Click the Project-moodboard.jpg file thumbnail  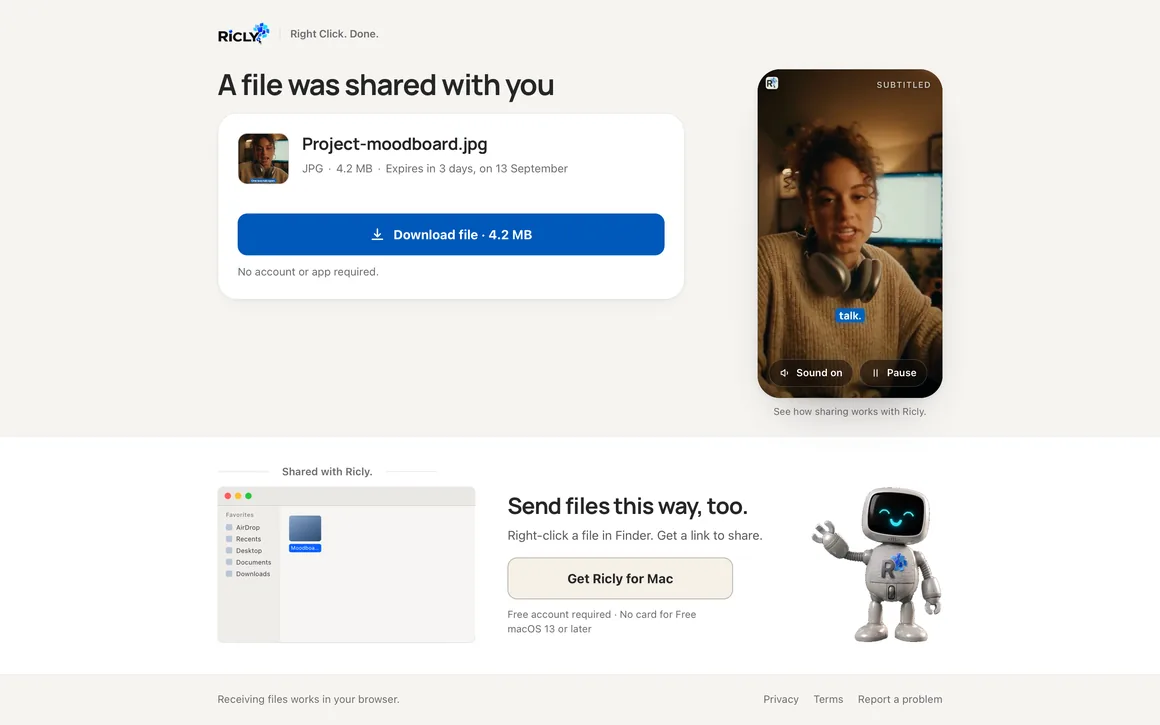pyautogui.click(x=263, y=158)
